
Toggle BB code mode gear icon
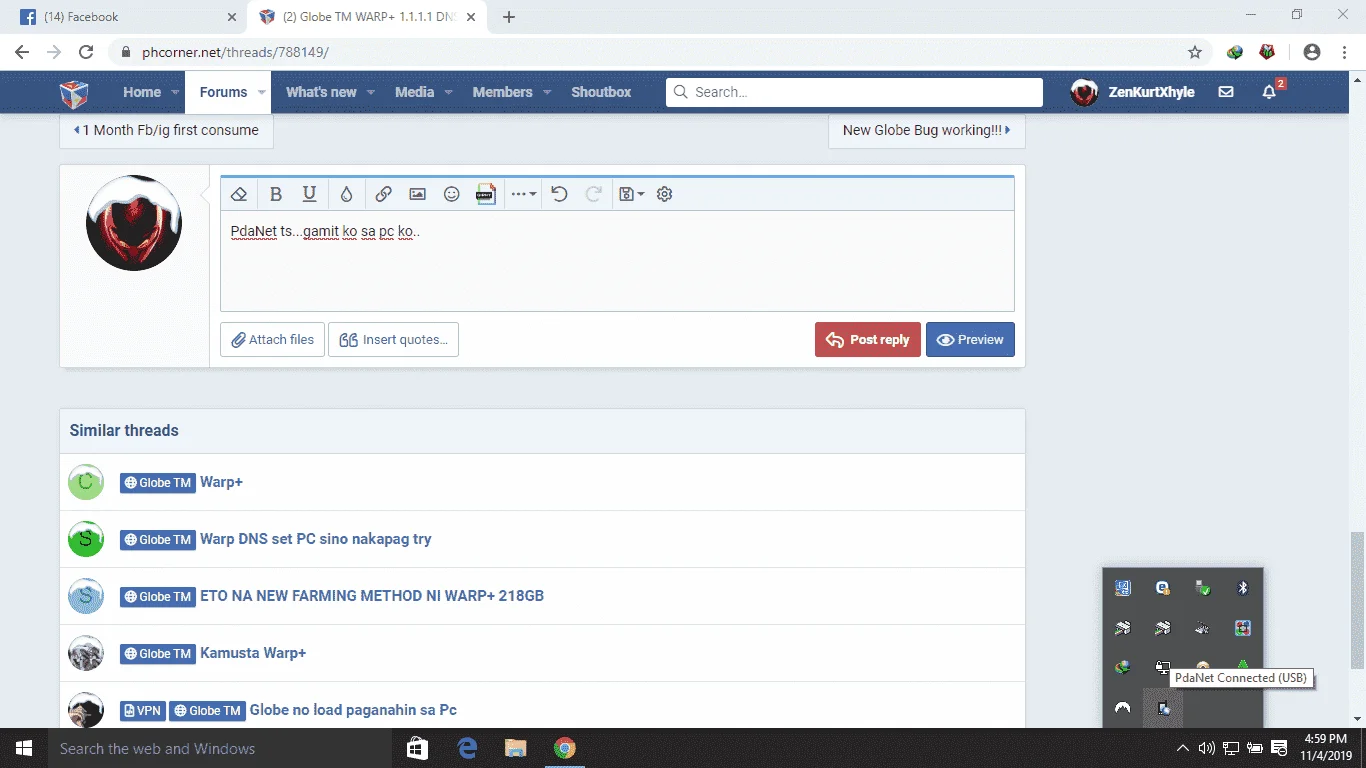(x=664, y=194)
